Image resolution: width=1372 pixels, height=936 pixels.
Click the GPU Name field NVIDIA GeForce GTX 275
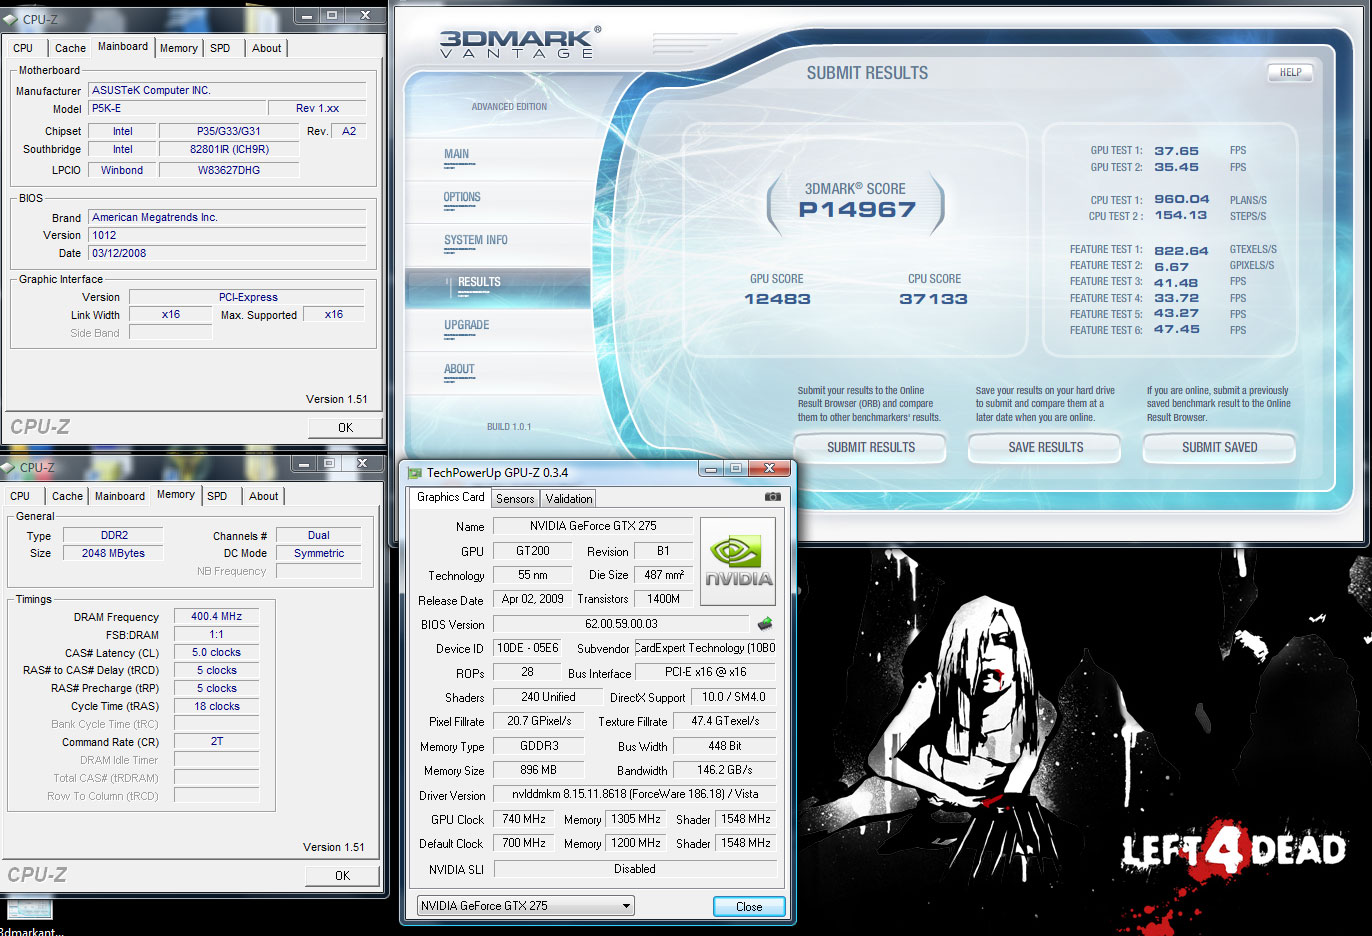click(x=592, y=526)
